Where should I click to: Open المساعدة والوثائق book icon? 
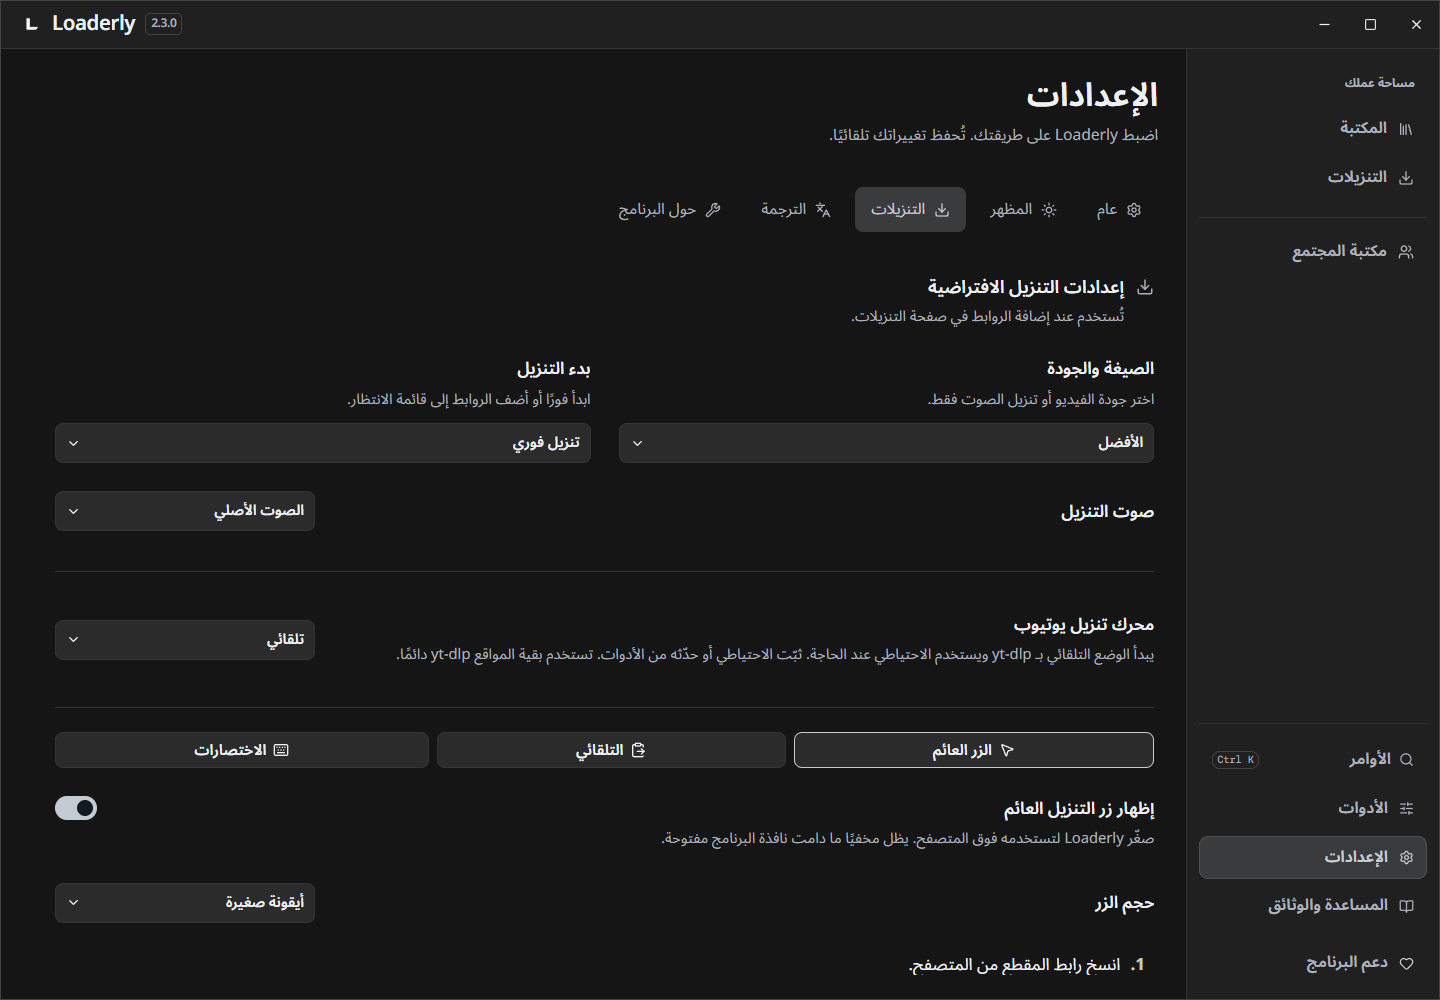[1406, 906]
